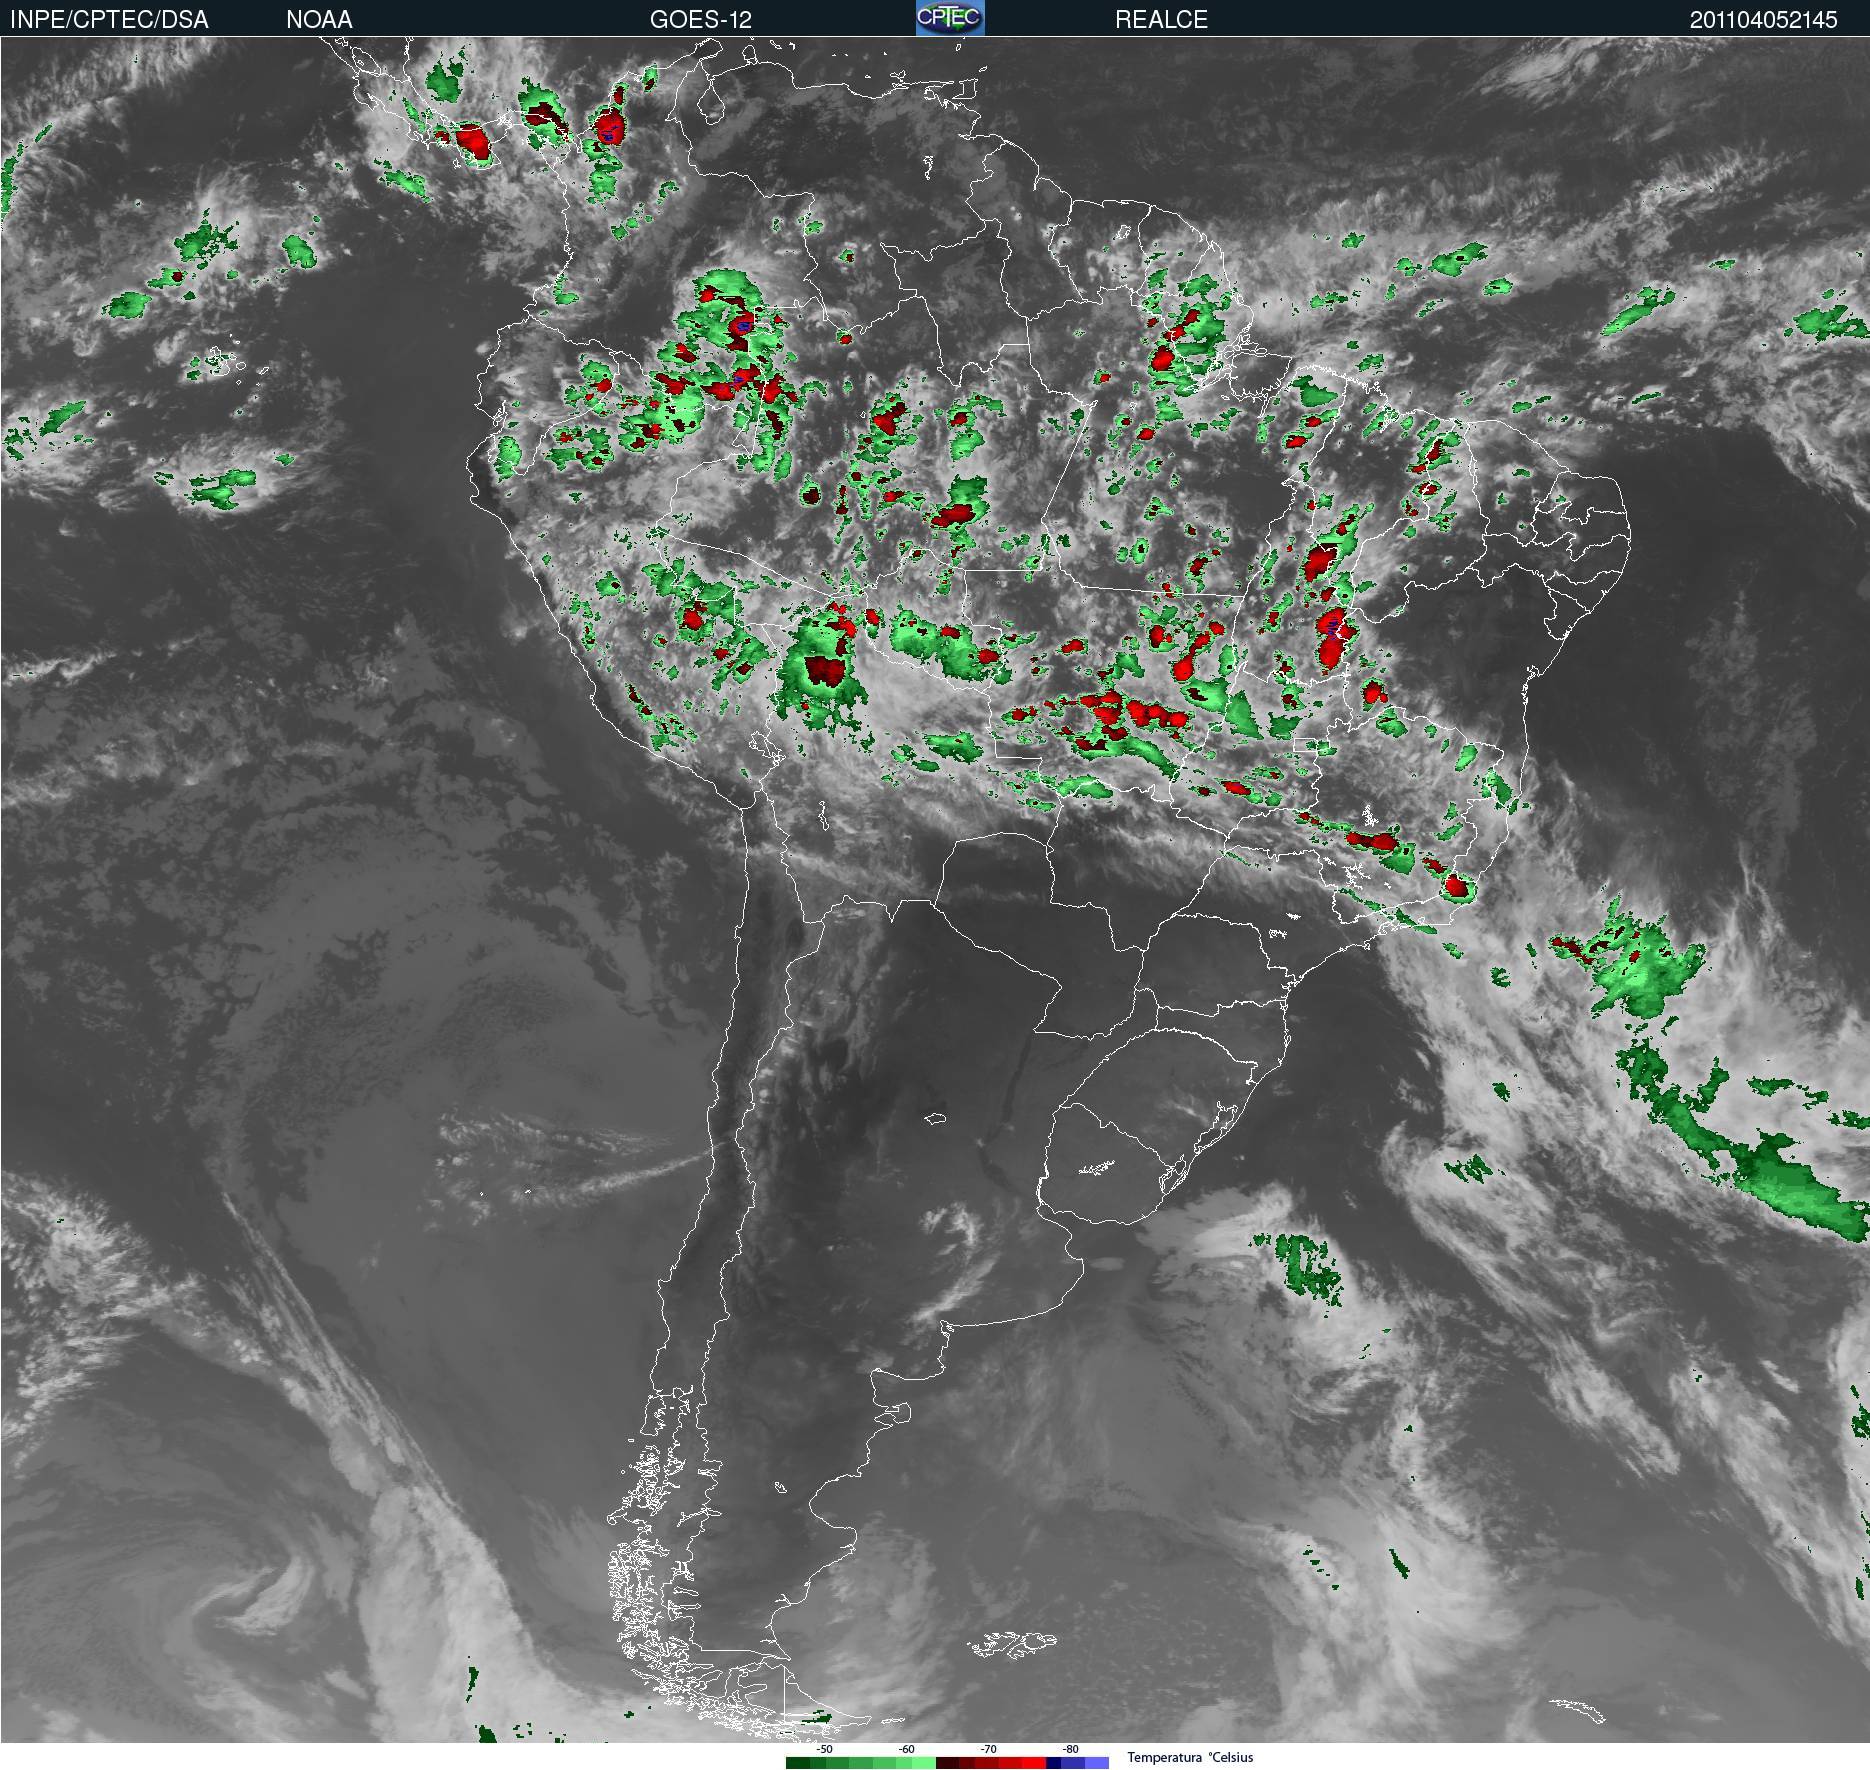Click the light blue swatch of temperature legend
The height and width of the screenshot is (1770, 1870).
(1097, 1763)
